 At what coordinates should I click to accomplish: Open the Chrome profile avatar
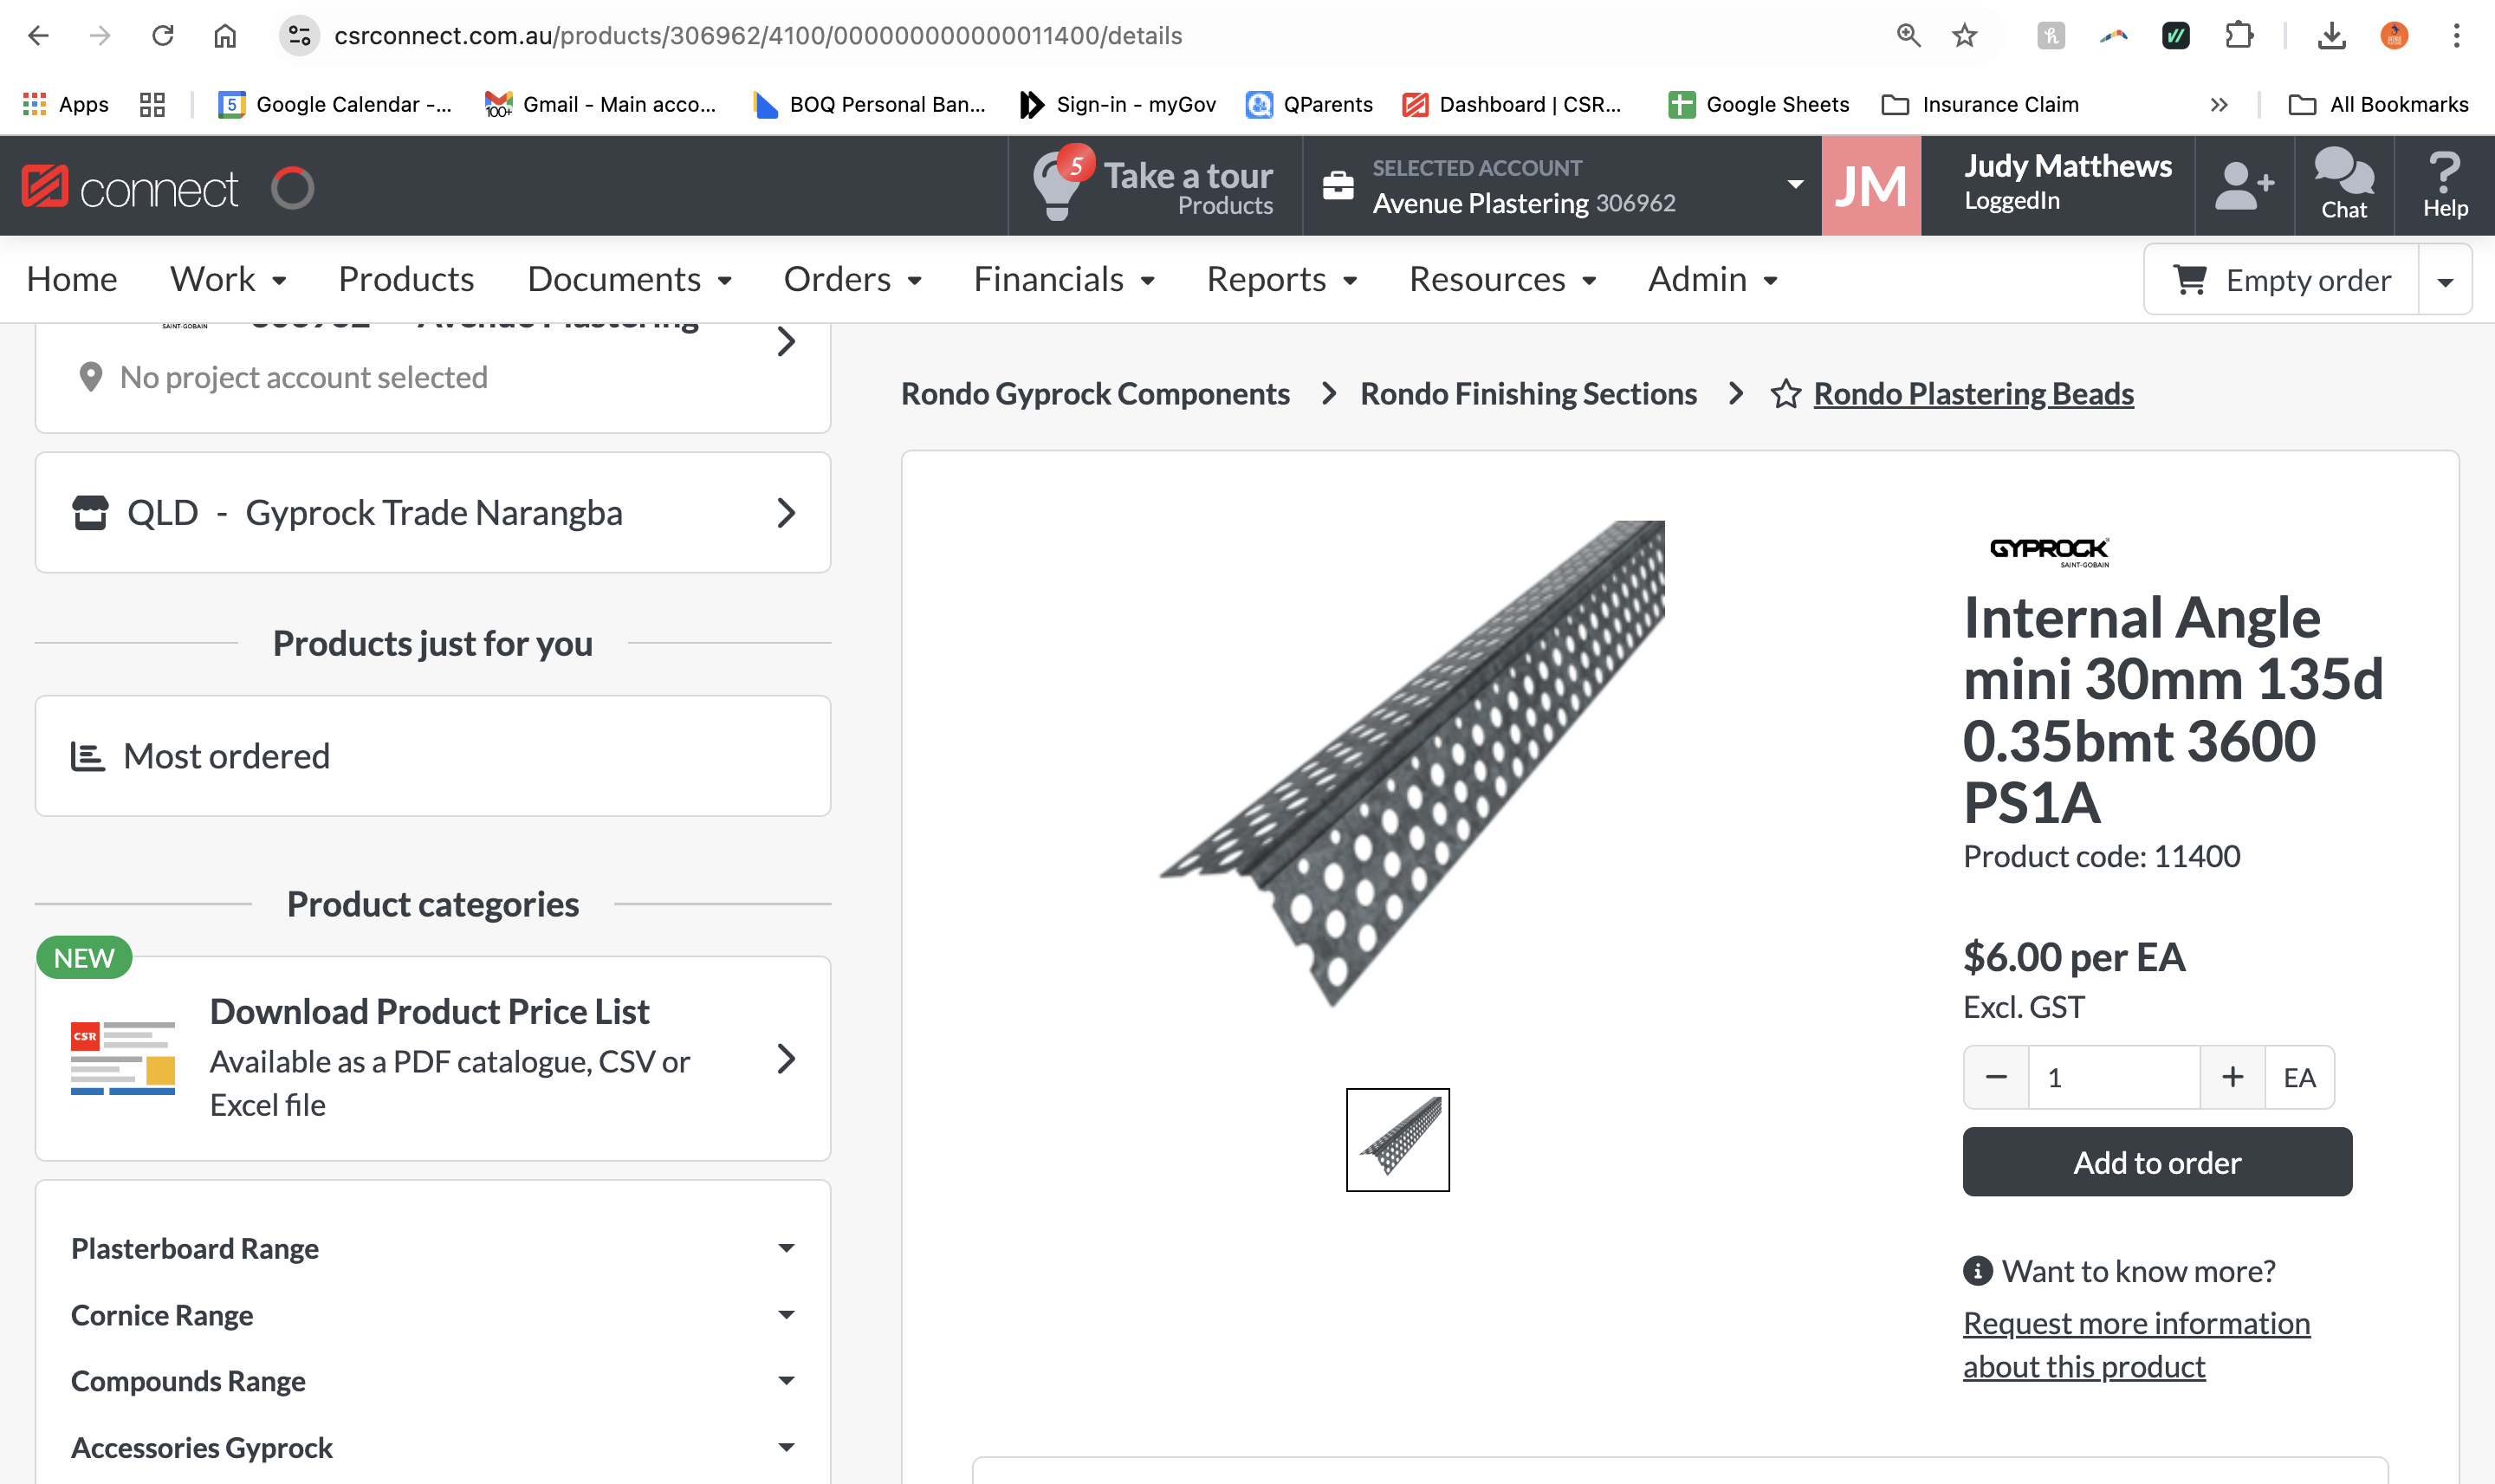pos(2394,36)
